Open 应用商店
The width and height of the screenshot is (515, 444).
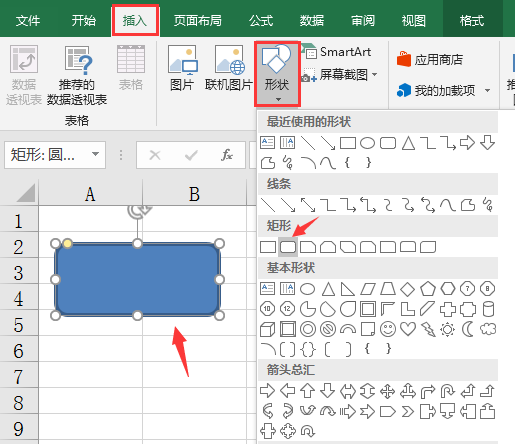tap(430, 60)
